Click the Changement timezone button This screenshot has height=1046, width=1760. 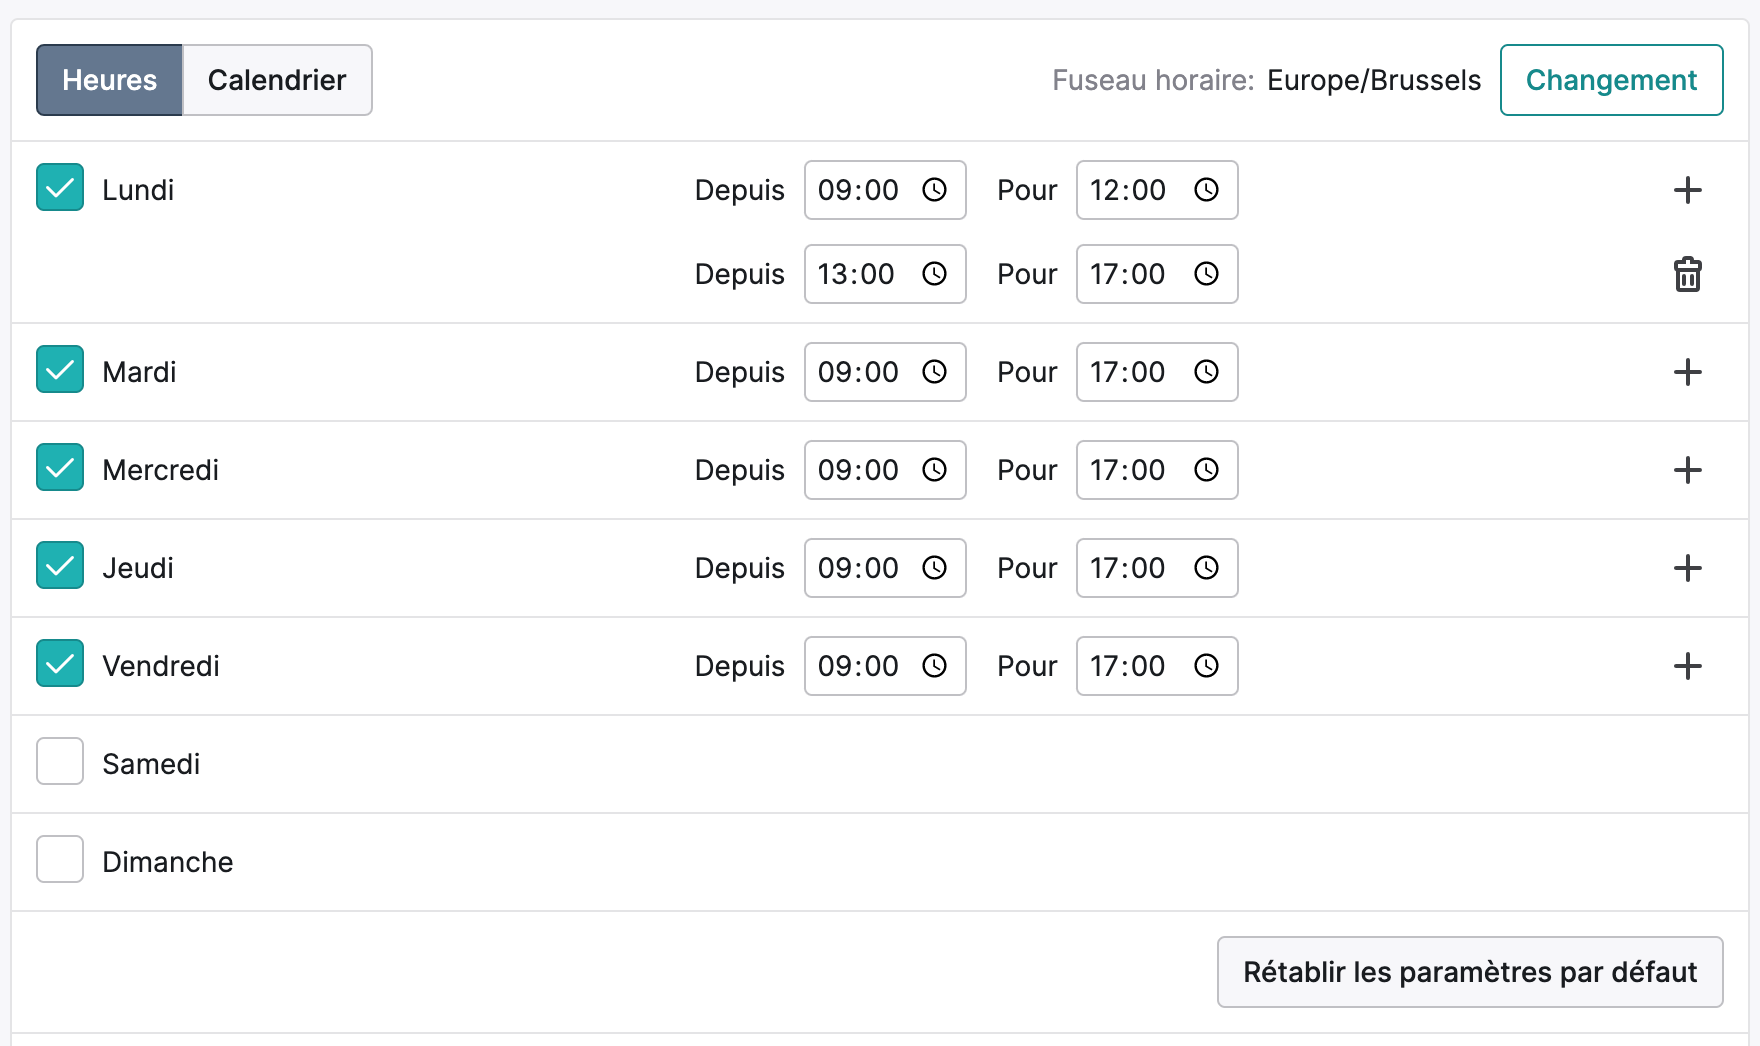(1611, 80)
